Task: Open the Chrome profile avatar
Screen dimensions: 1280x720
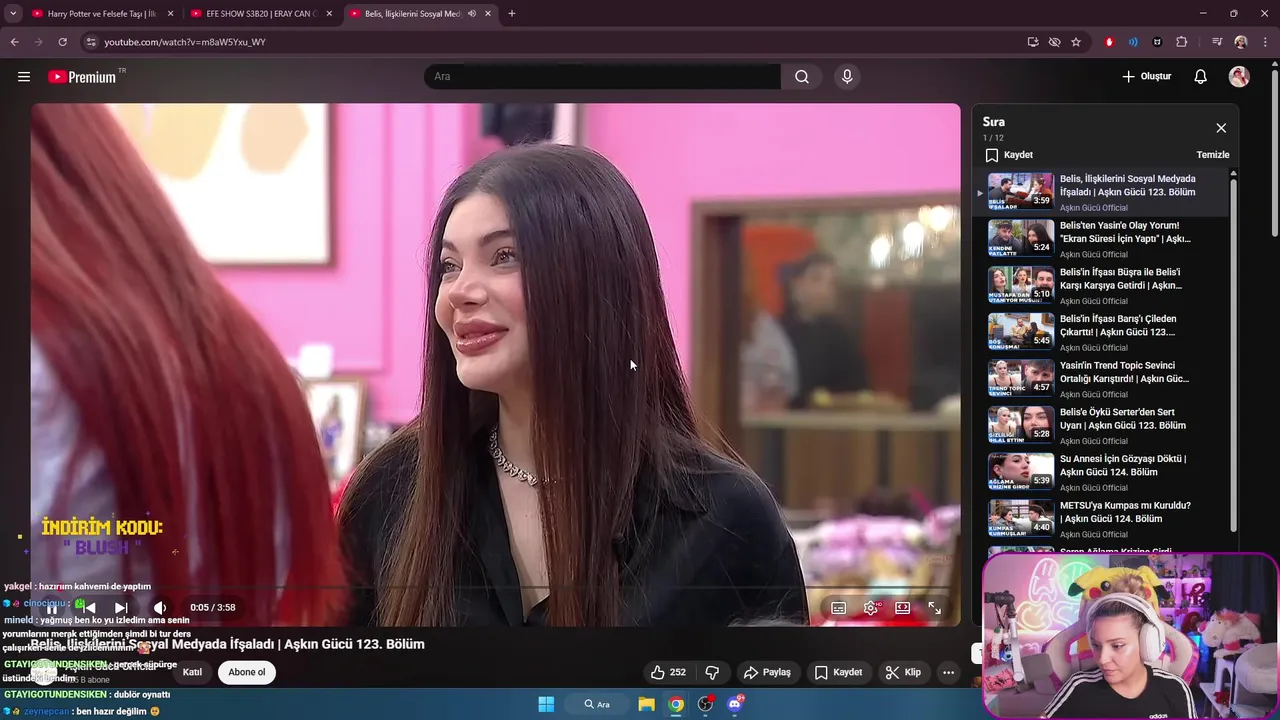Action: coord(1241,42)
